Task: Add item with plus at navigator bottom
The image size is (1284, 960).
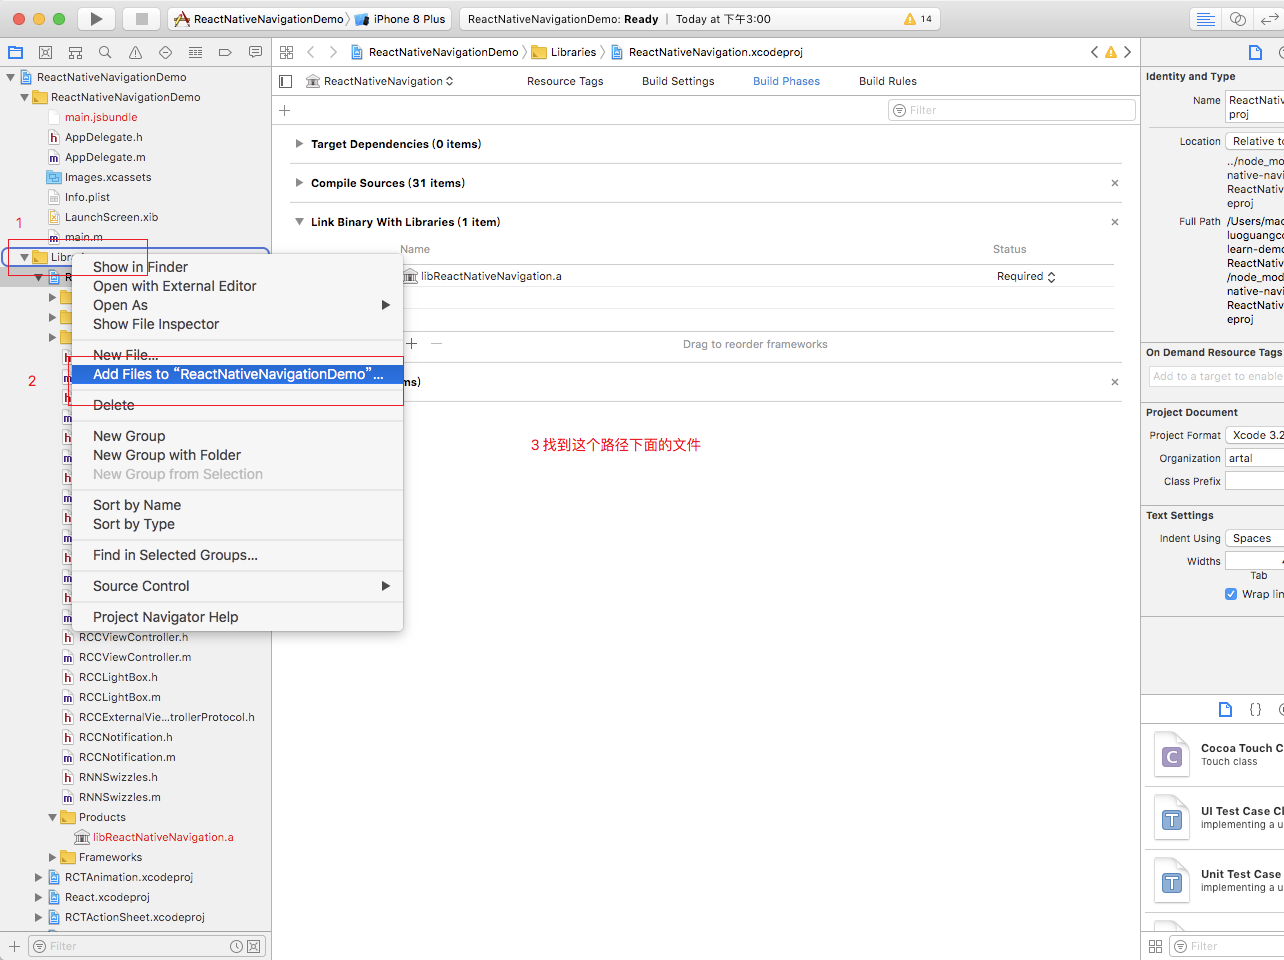Action: (x=14, y=946)
